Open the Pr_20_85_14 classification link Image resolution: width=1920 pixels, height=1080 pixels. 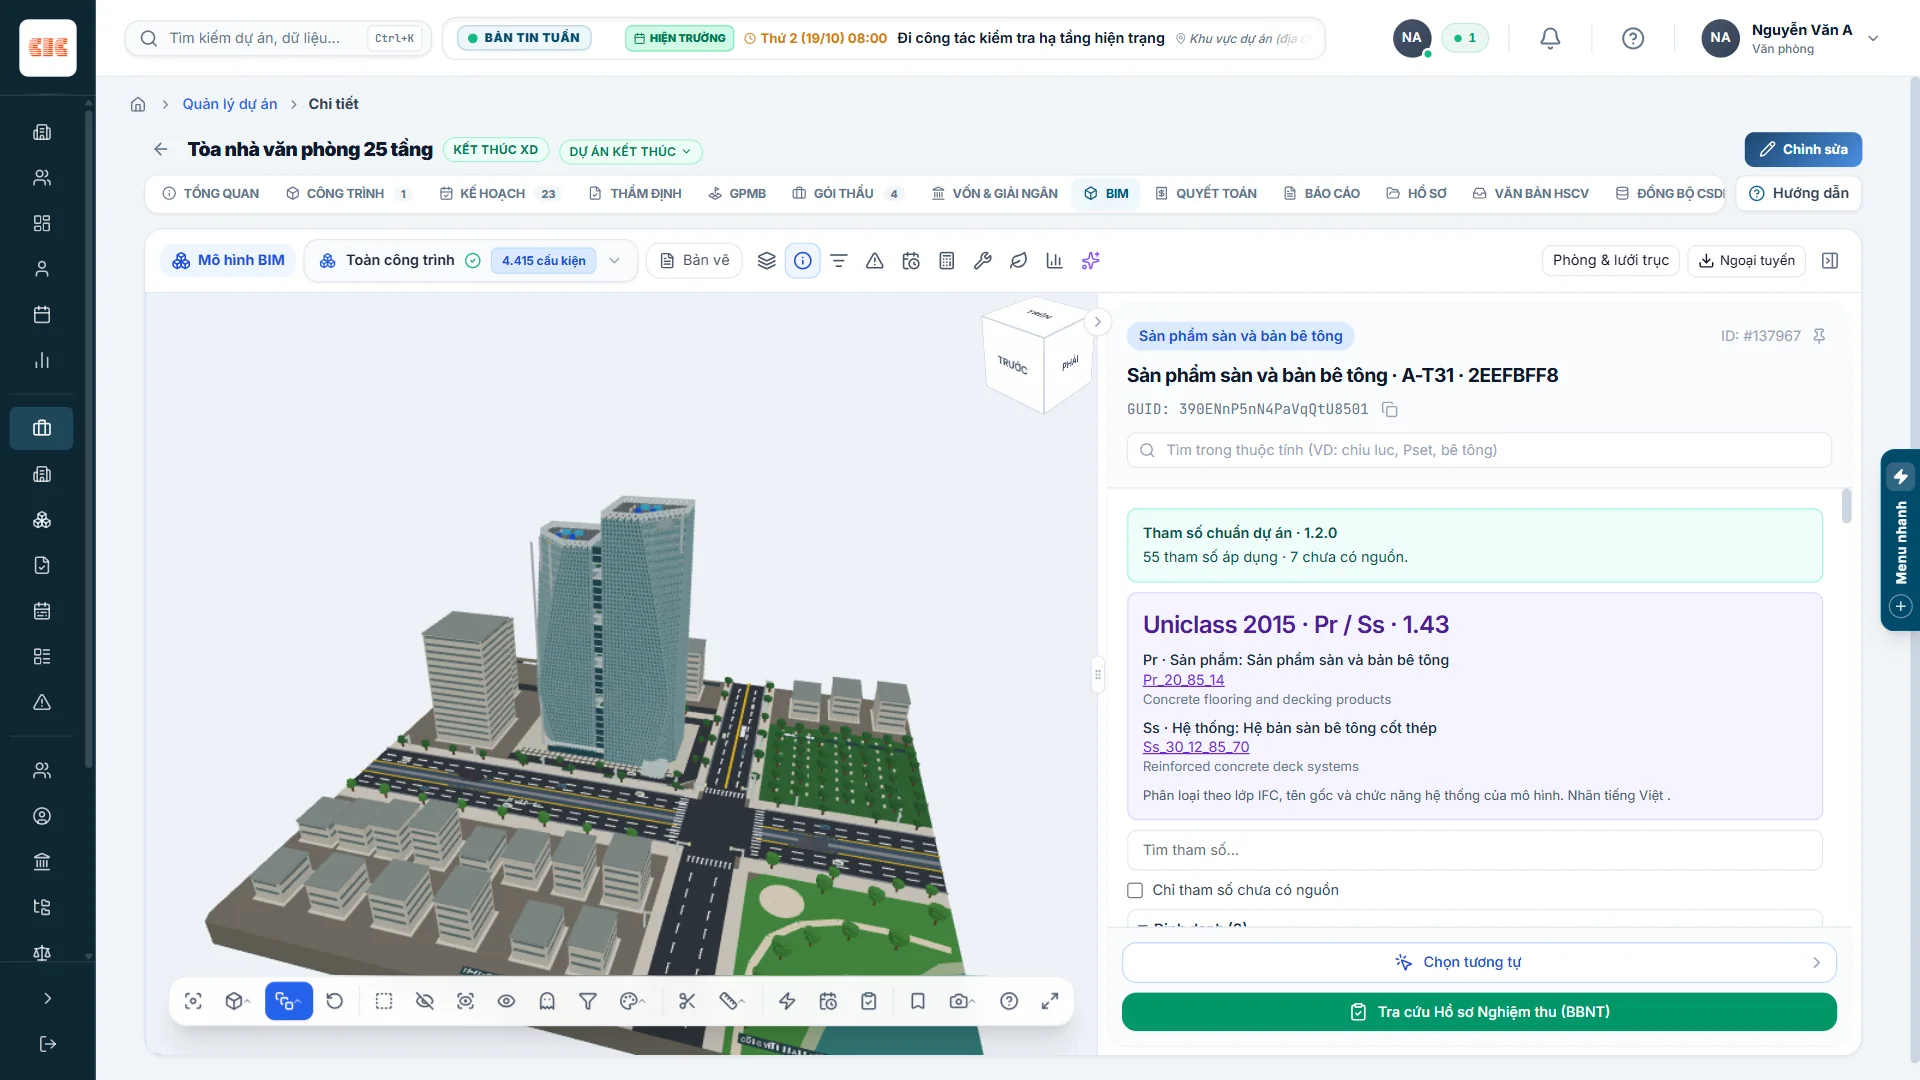click(x=1183, y=680)
